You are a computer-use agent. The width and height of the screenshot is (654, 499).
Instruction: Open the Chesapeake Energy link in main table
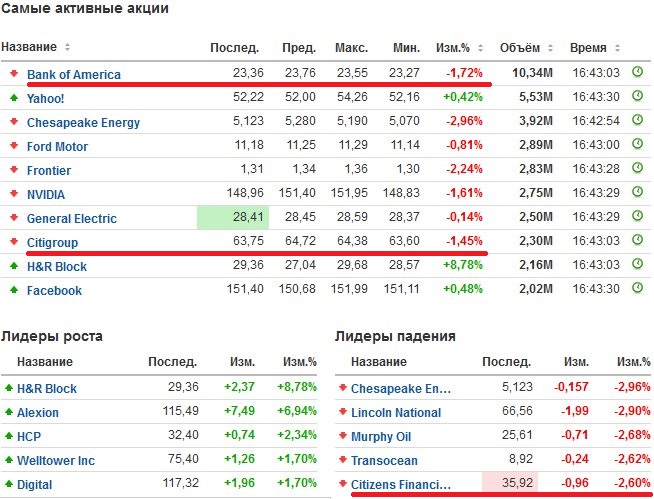pos(83,122)
